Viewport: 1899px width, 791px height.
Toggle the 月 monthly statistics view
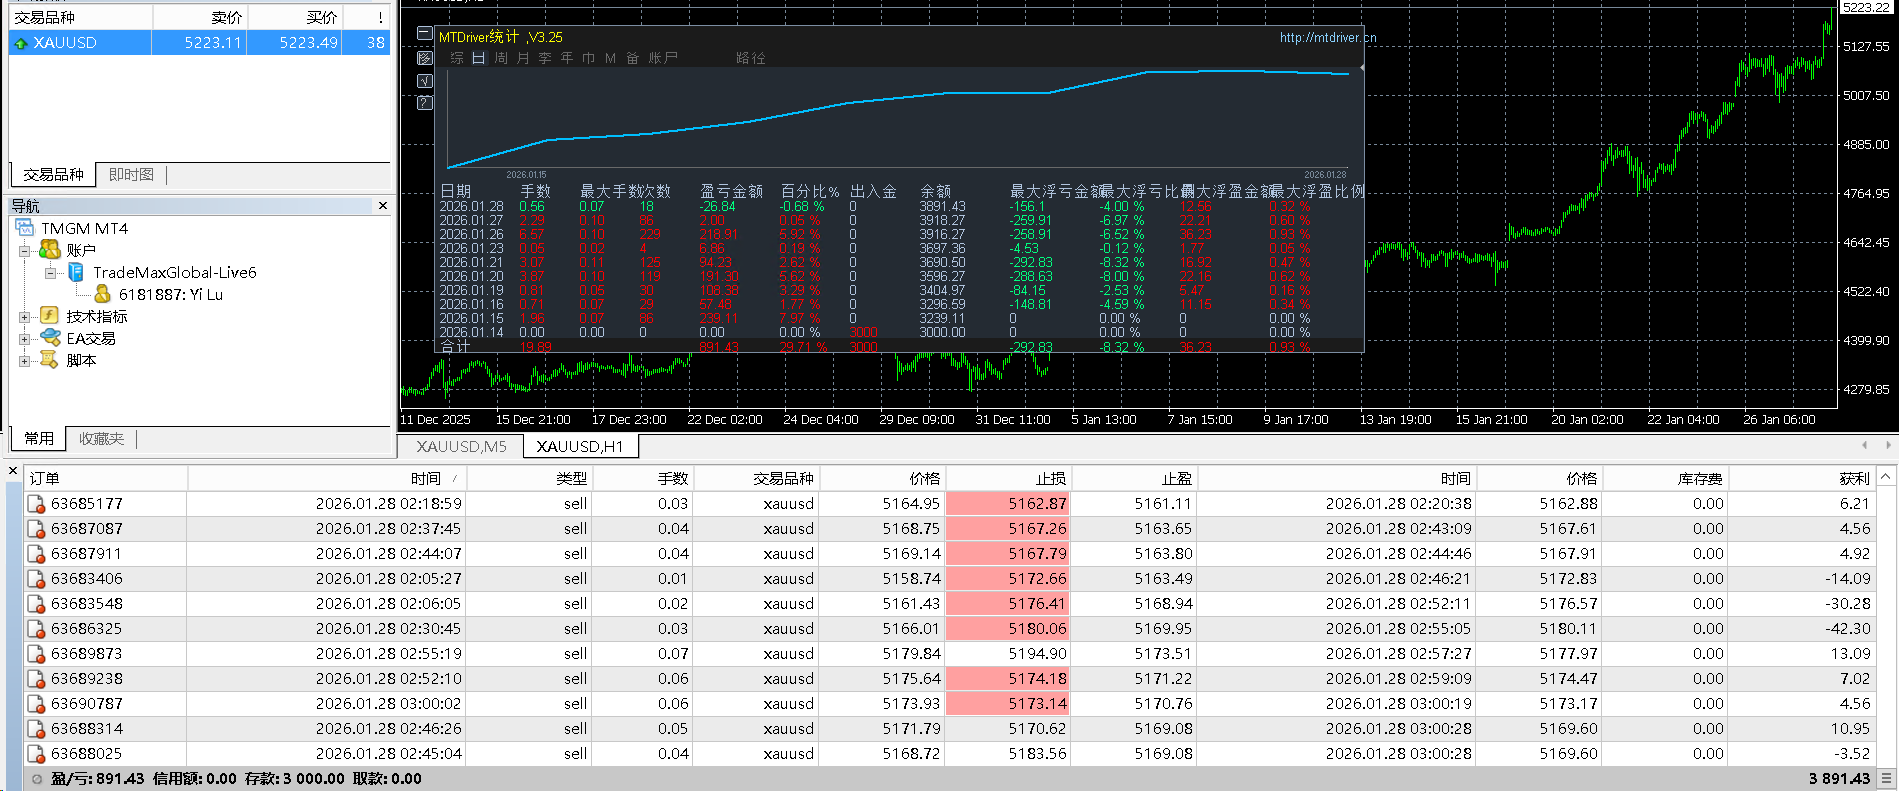coord(523,58)
